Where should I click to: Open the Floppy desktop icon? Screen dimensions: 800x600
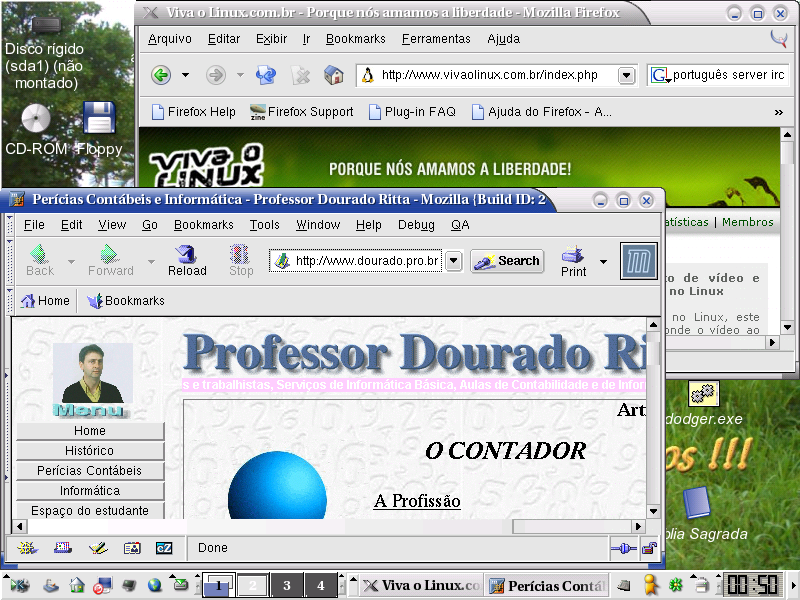tap(99, 118)
